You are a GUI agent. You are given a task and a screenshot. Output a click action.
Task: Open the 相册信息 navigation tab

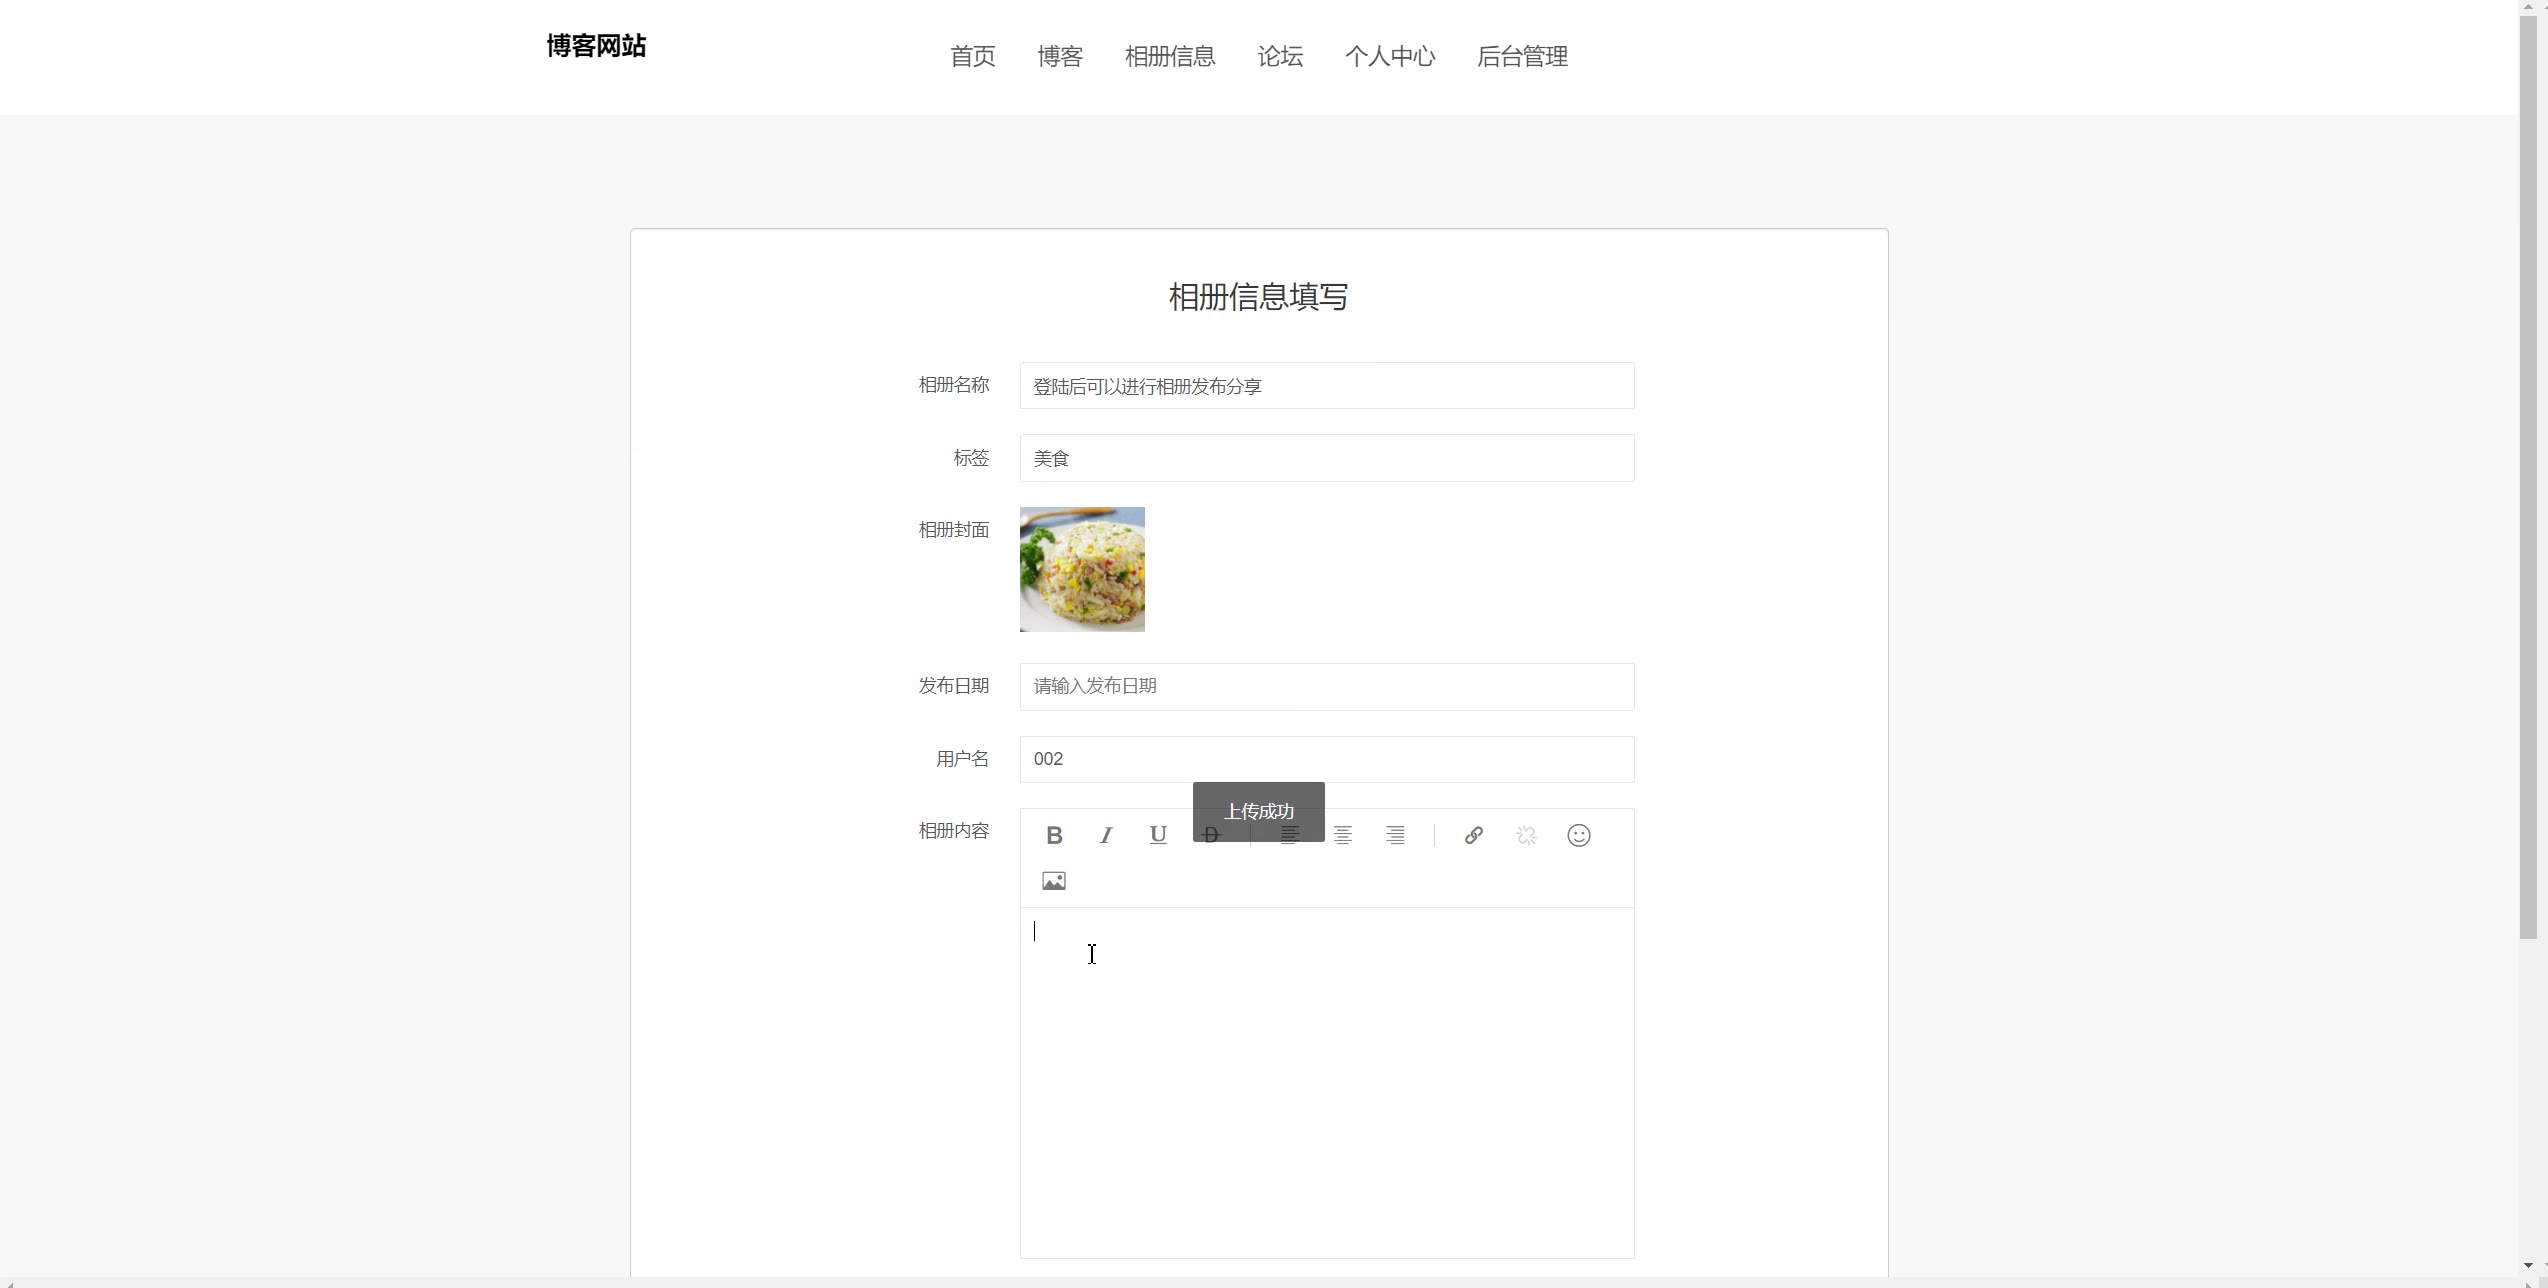tap(1170, 57)
